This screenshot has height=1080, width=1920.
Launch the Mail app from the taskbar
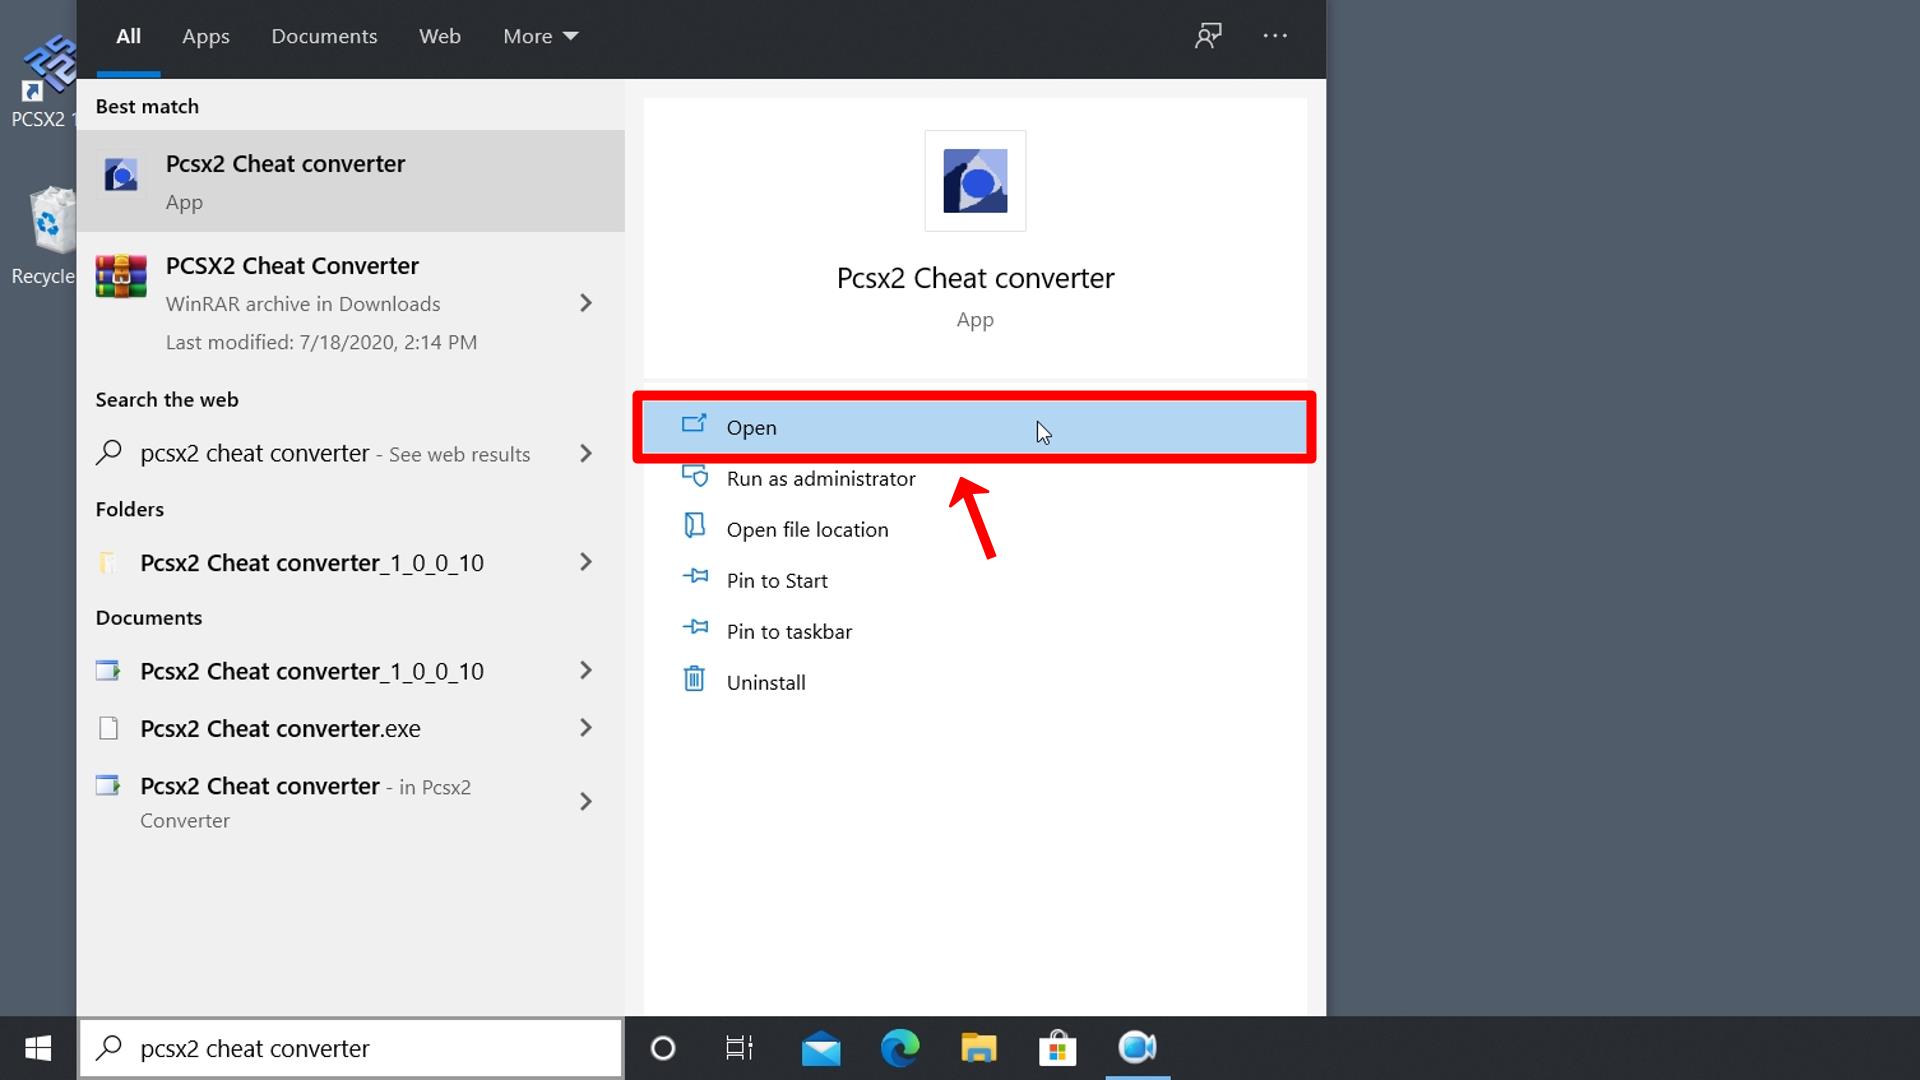coord(820,1048)
